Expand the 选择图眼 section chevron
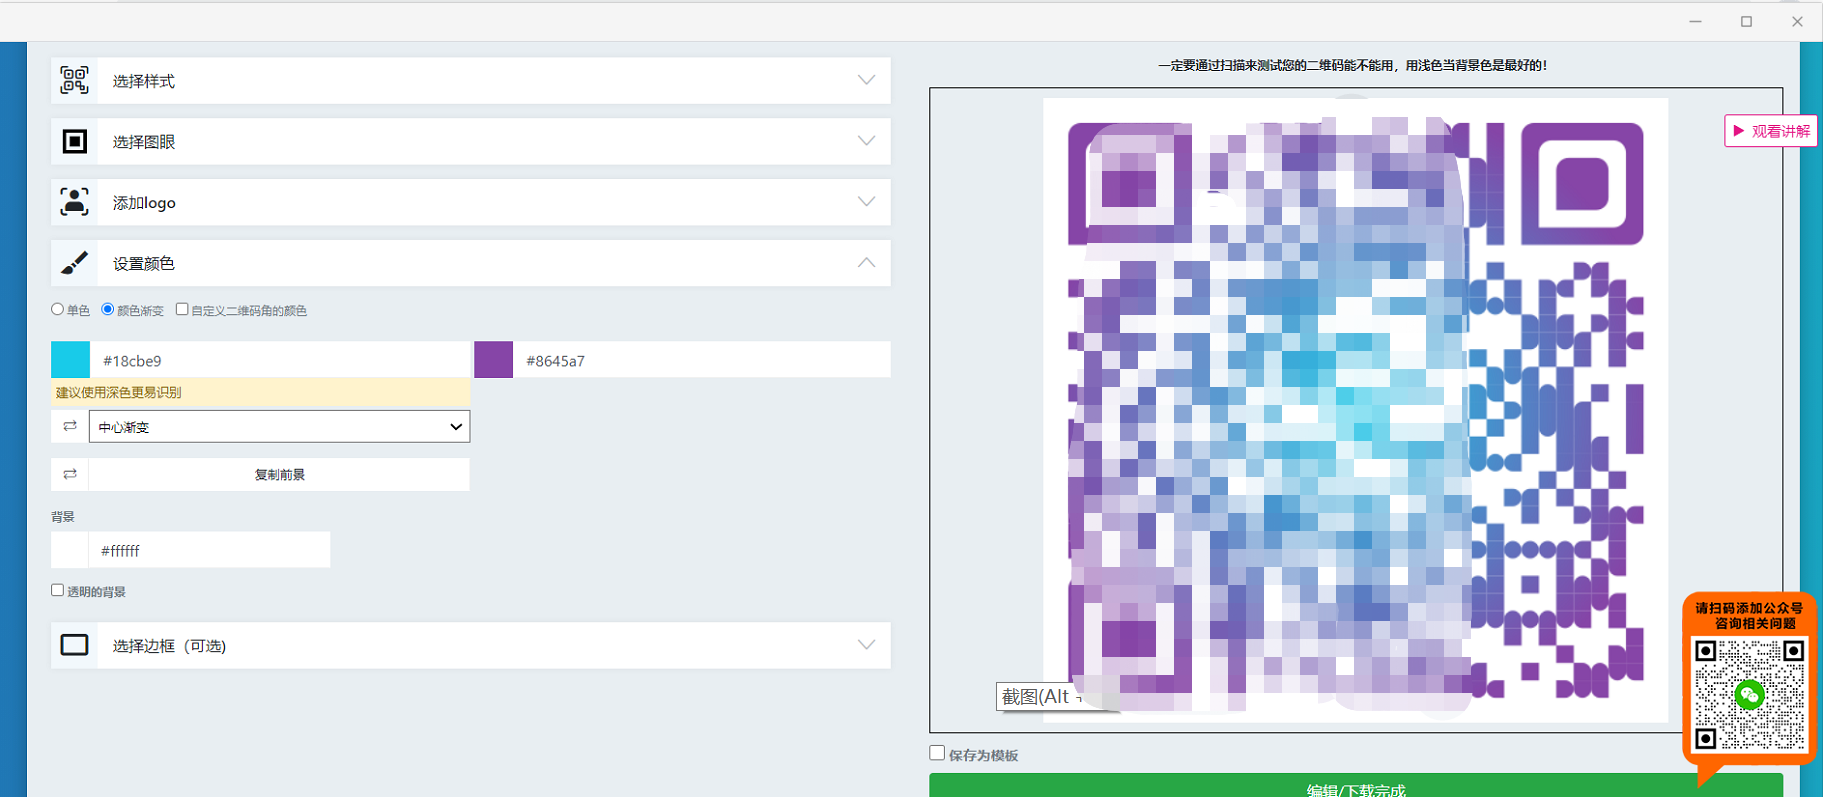The width and height of the screenshot is (1823, 797). (x=866, y=141)
